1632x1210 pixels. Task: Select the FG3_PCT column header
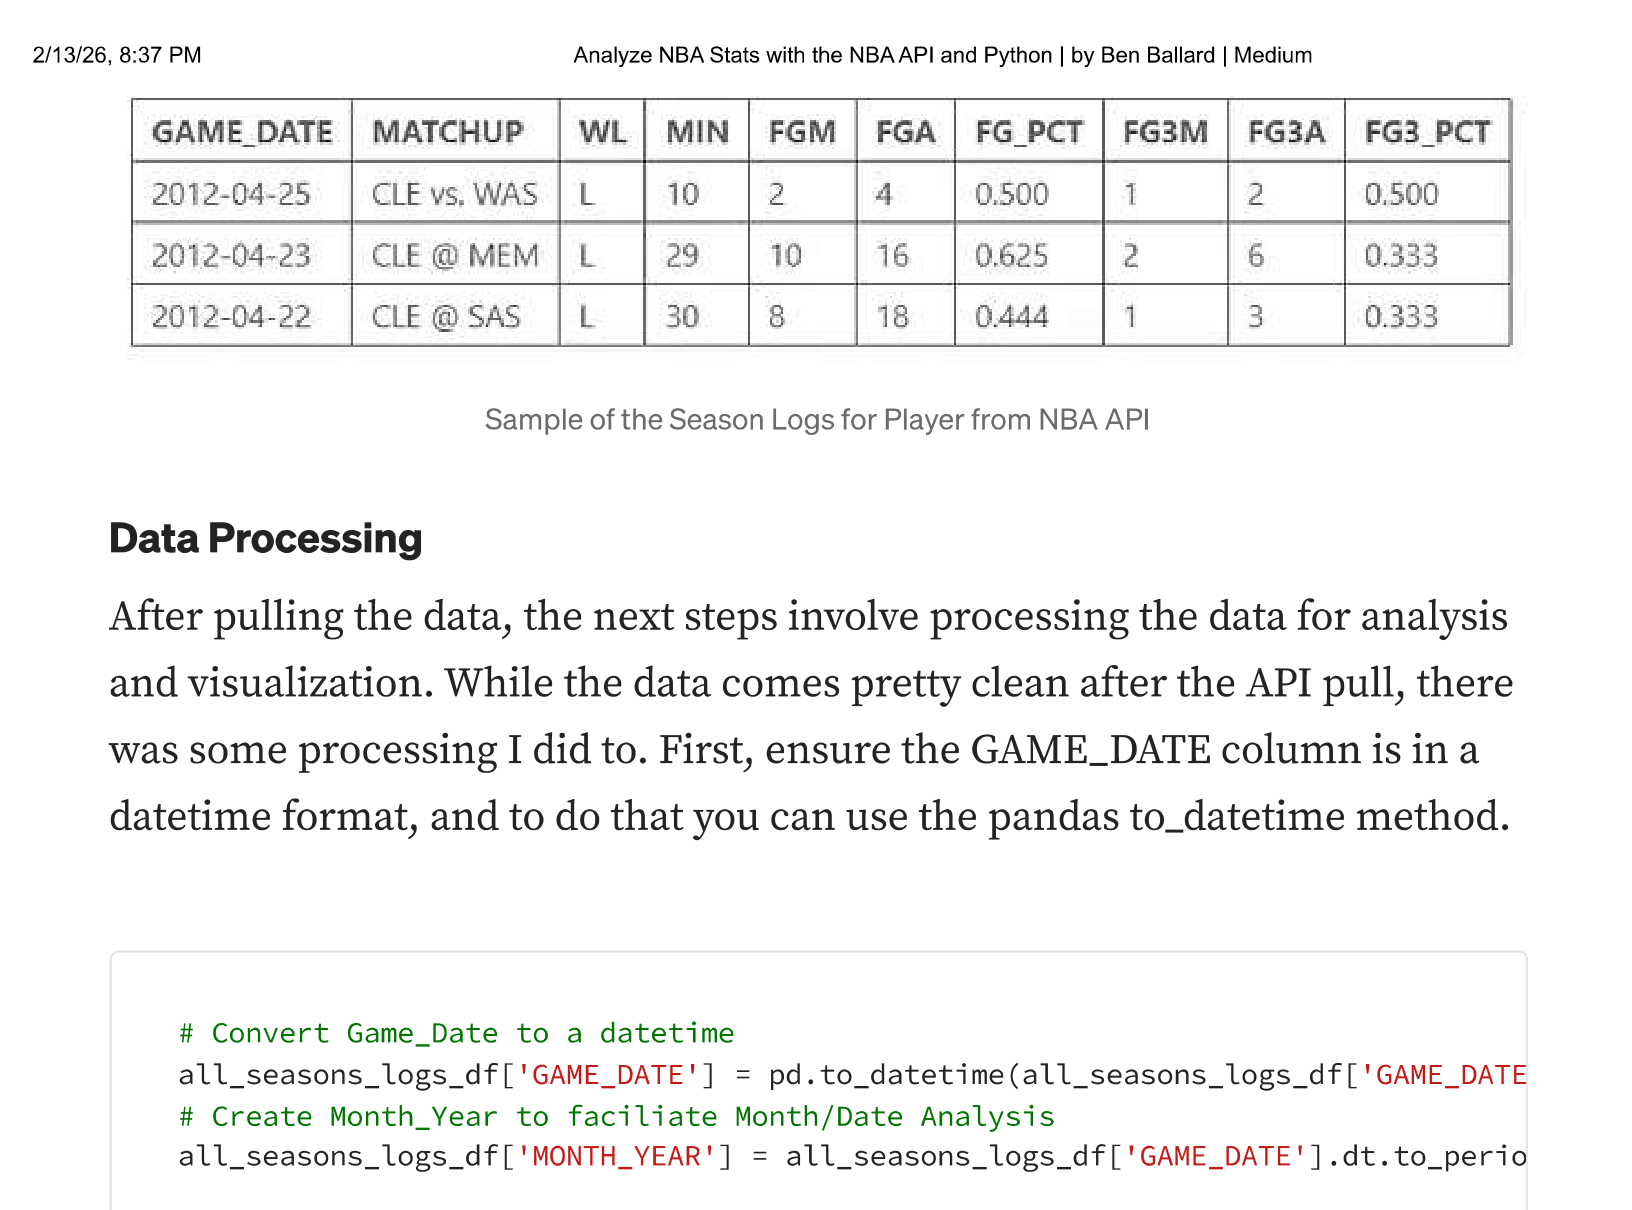point(1426,132)
